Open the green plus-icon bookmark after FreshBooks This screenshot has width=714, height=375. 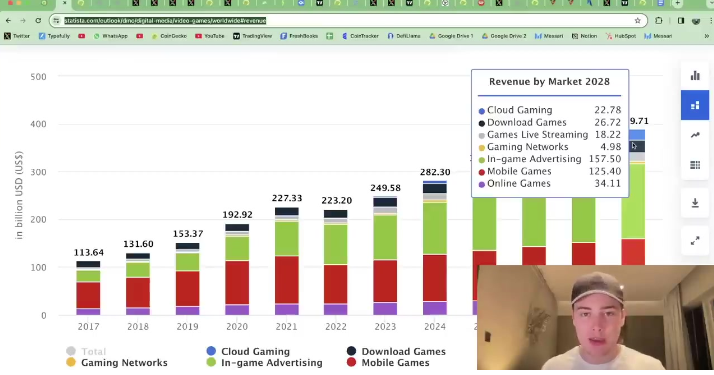point(330,36)
